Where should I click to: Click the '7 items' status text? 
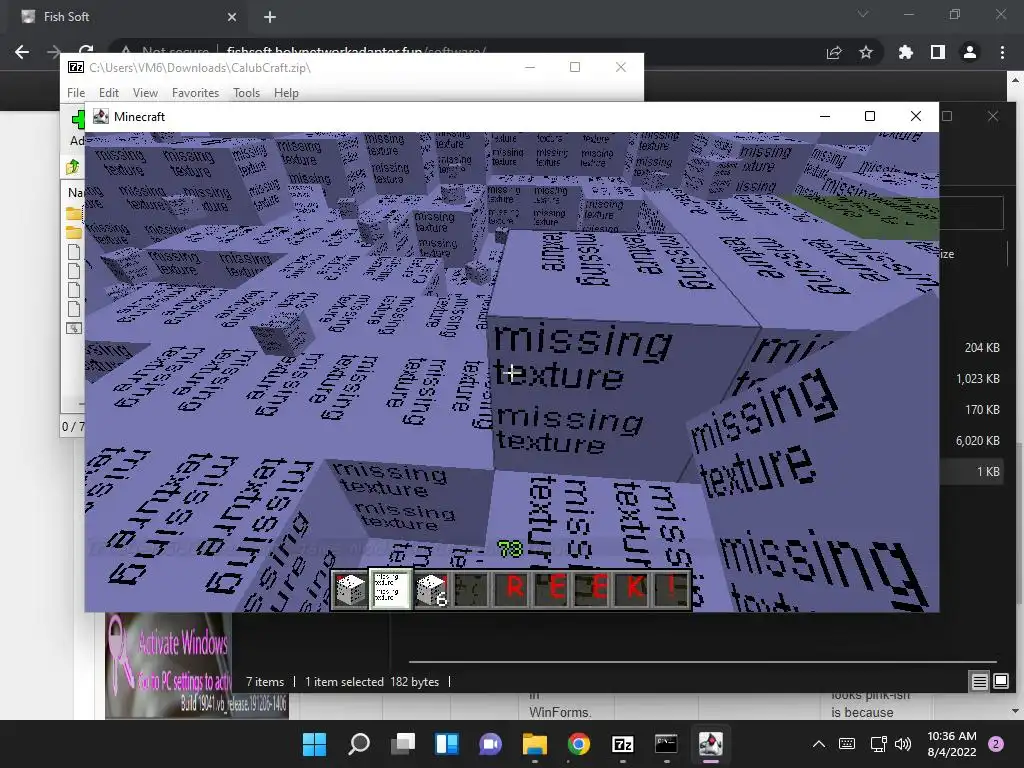coord(265,682)
